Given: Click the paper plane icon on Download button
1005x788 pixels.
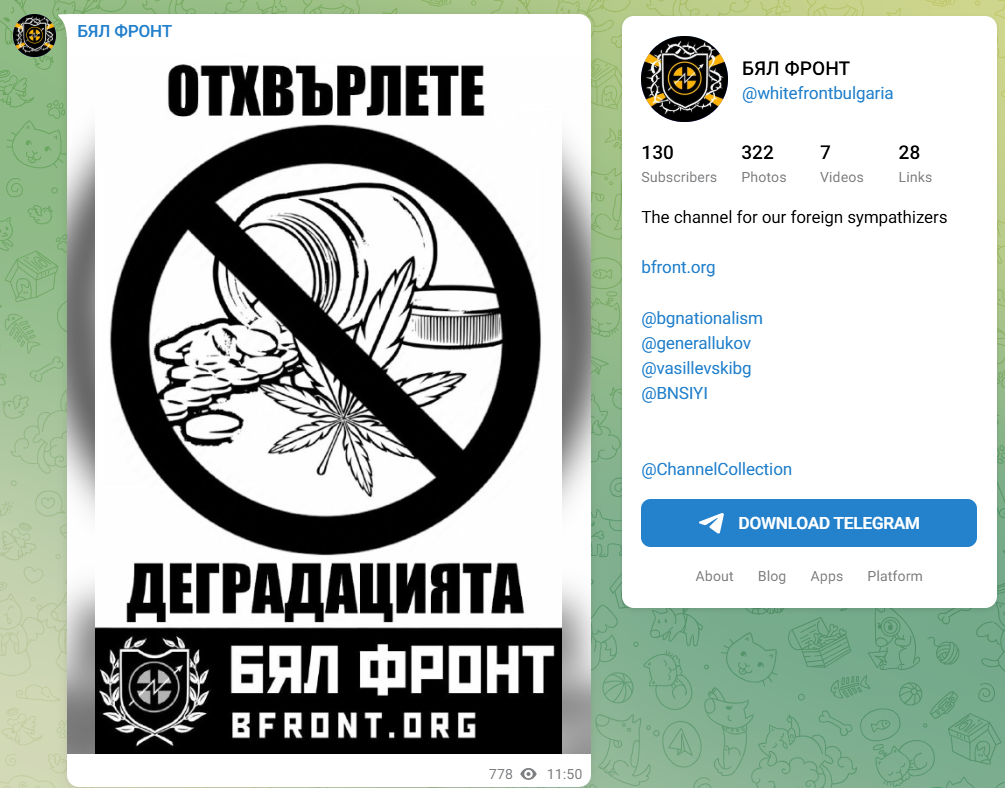Looking at the screenshot, I should (x=711, y=523).
